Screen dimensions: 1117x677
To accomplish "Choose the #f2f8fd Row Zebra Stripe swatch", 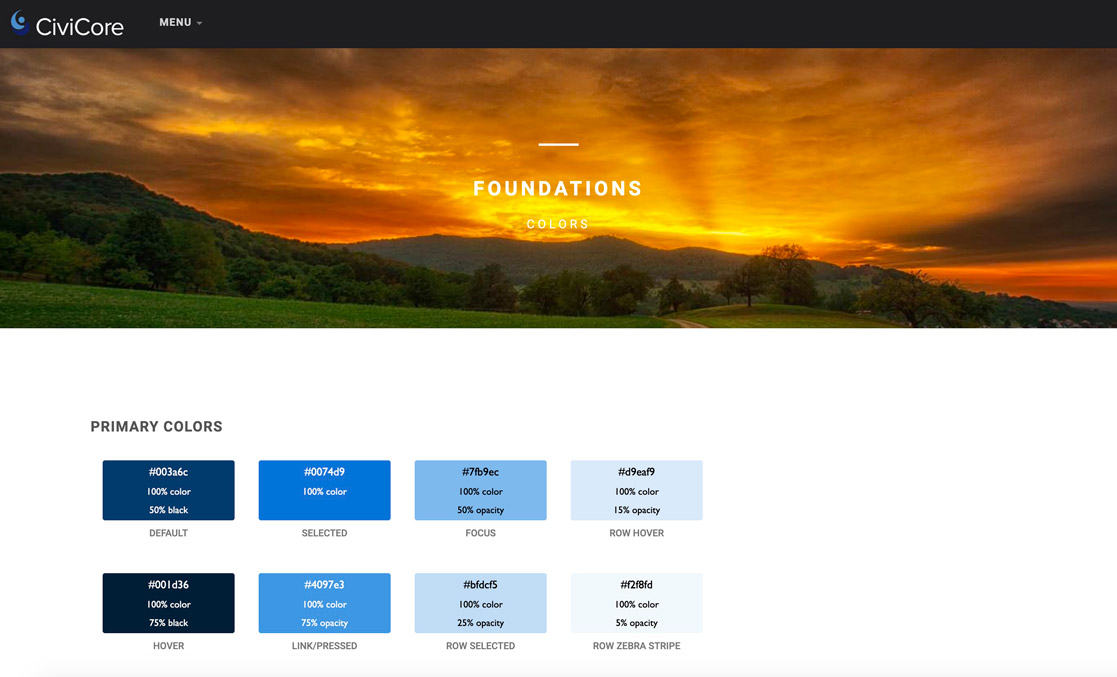I will 636,603.
